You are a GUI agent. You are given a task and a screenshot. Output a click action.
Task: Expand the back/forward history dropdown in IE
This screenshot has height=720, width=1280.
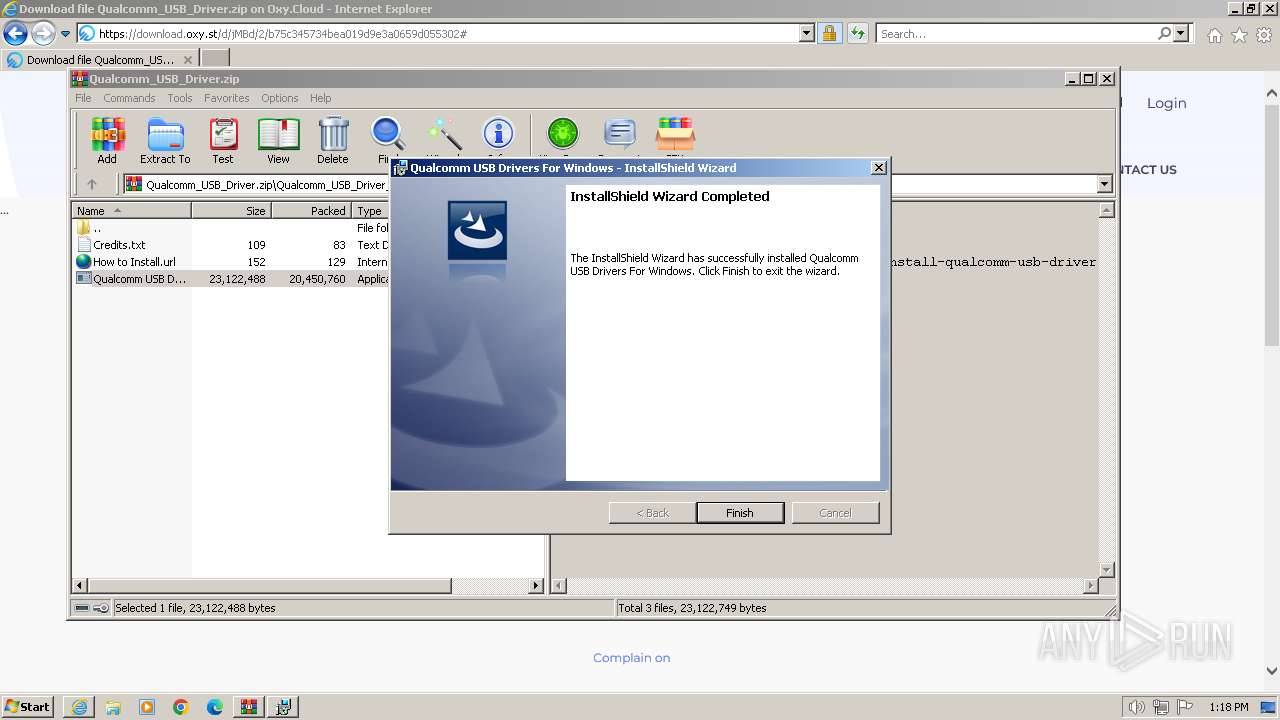65,34
